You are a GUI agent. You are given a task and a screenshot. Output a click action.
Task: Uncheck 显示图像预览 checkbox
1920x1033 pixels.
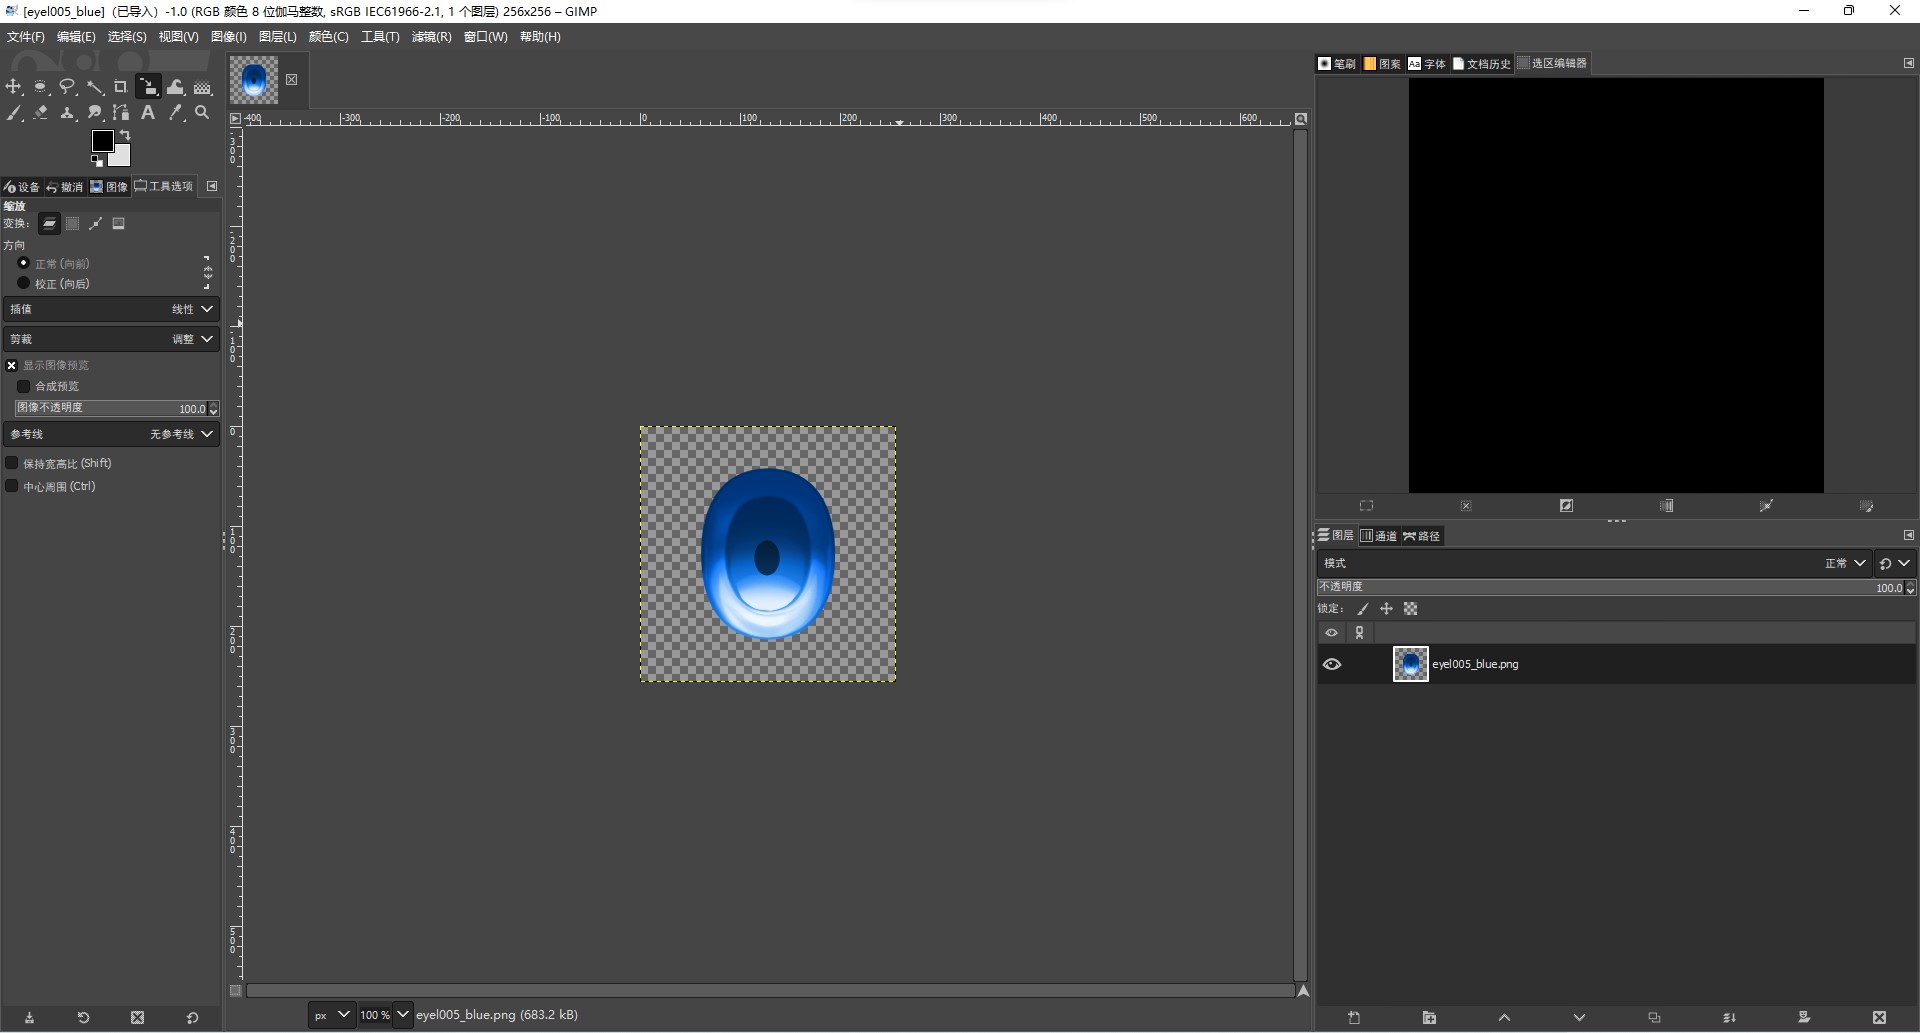pos(12,366)
